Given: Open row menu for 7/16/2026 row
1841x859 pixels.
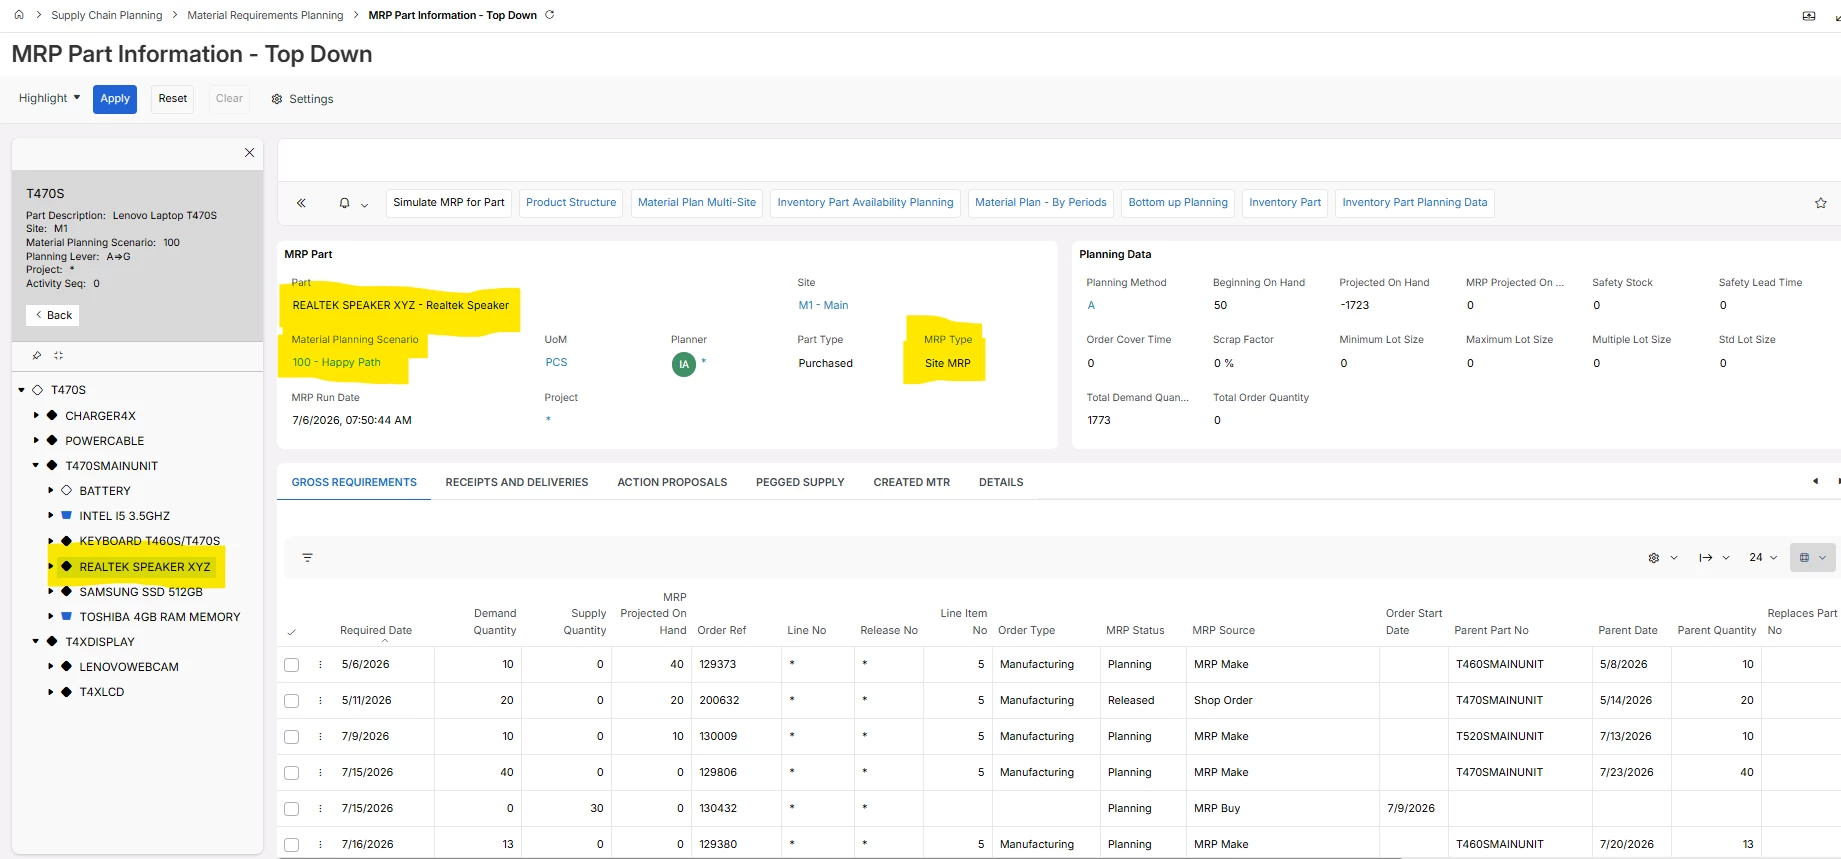Looking at the screenshot, I should click(x=321, y=844).
